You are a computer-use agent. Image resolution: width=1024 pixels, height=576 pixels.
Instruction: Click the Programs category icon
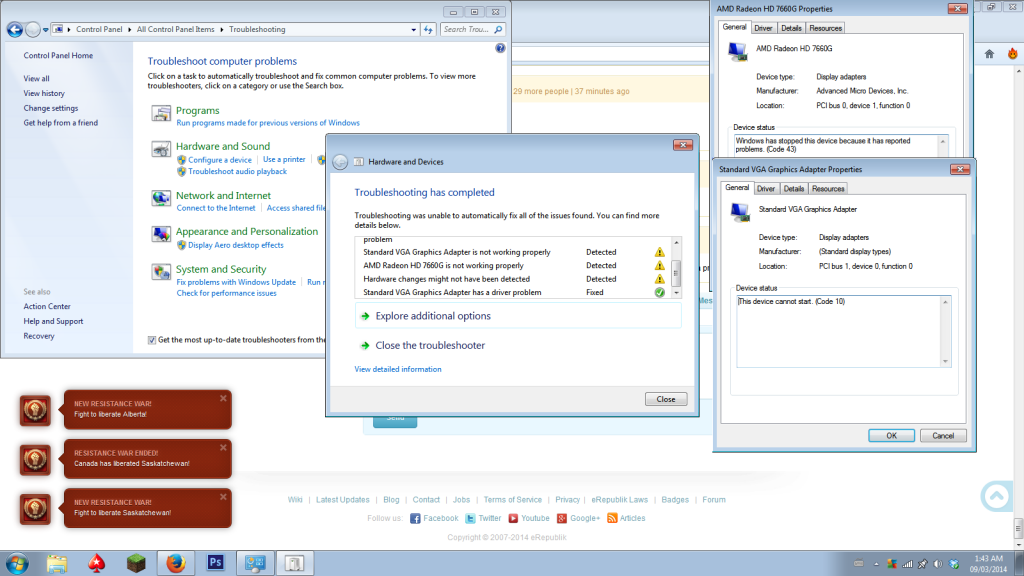[161, 114]
